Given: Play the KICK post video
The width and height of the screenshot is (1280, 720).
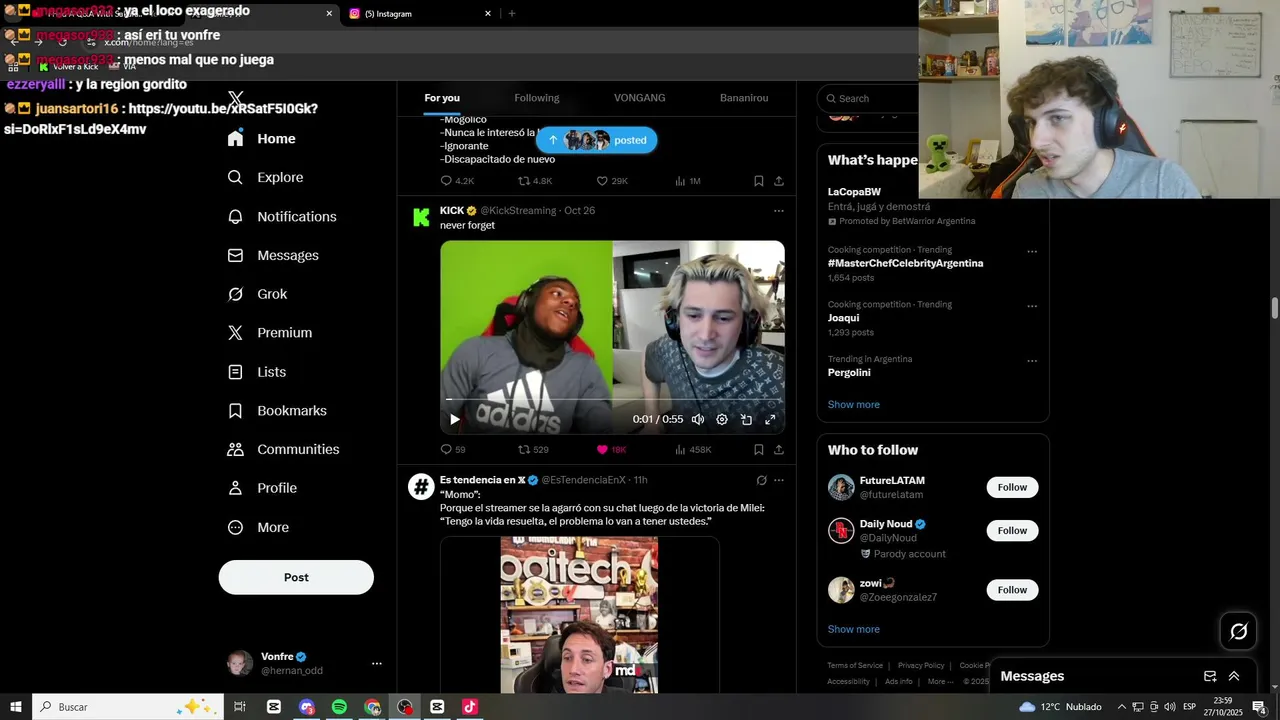Looking at the screenshot, I should [x=454, y=420].
